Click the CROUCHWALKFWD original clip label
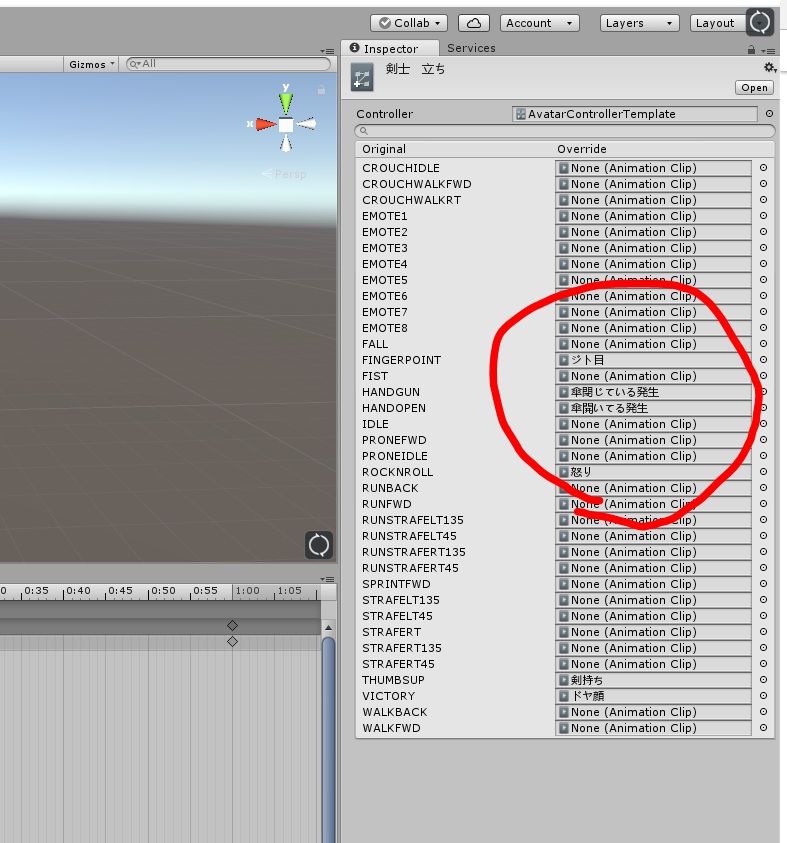This screenshot has height=843, width=787. [x=417, y=184]
